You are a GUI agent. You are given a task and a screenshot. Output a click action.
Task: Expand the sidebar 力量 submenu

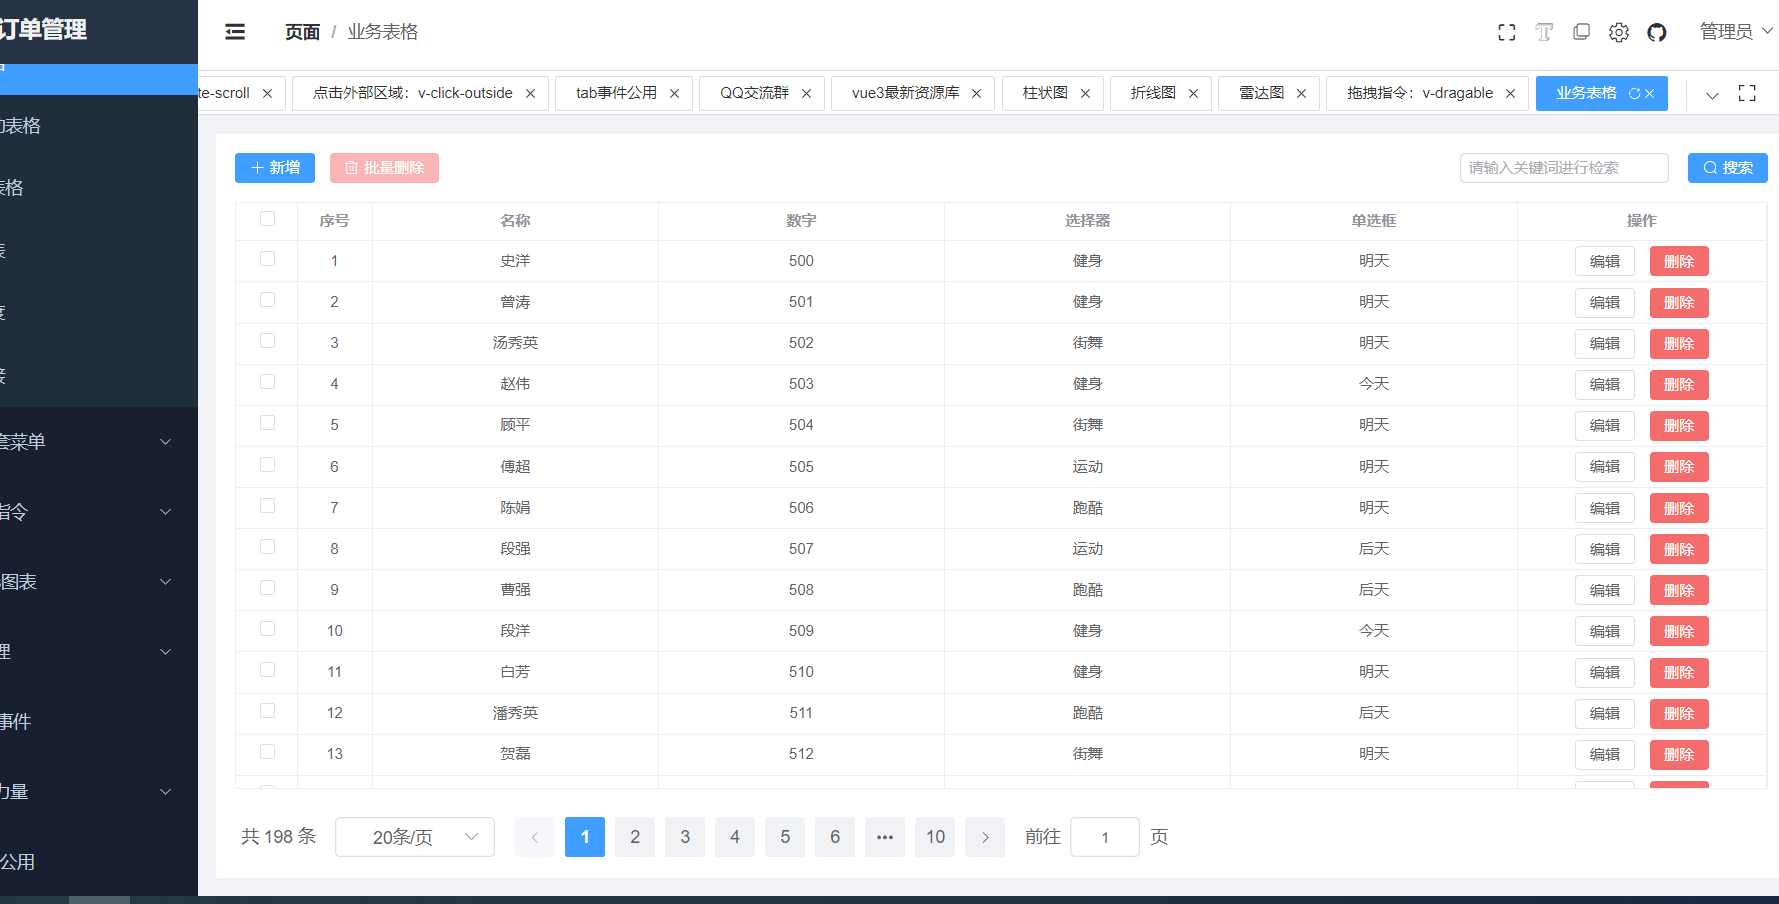point(99,791)
